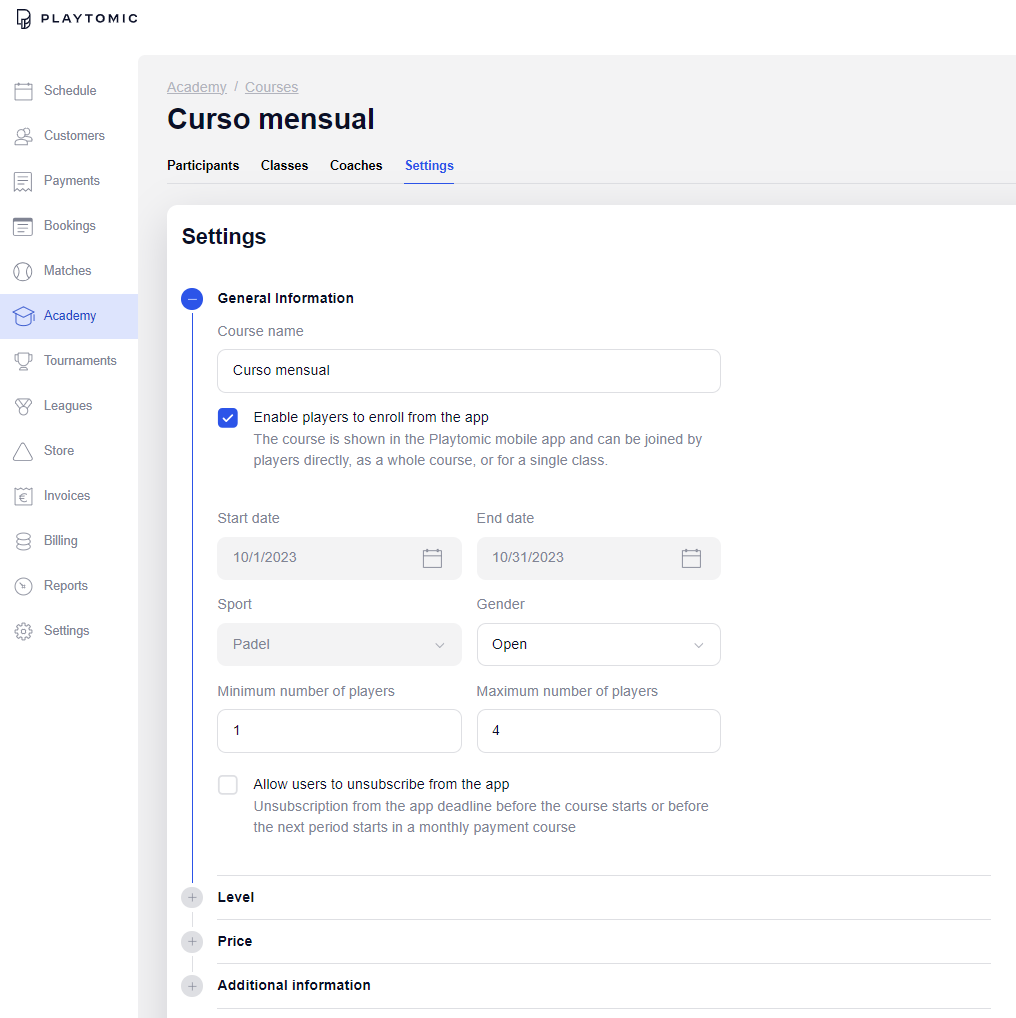The image size is (1016, 1018).
Task: Disable enrollment from the app
Action: tap(227, 417)
